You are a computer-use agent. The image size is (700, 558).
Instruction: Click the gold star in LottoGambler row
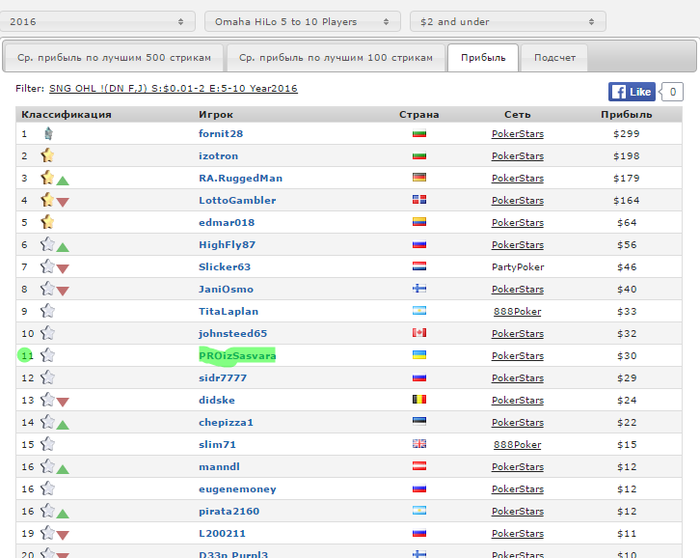pos(47,200)
